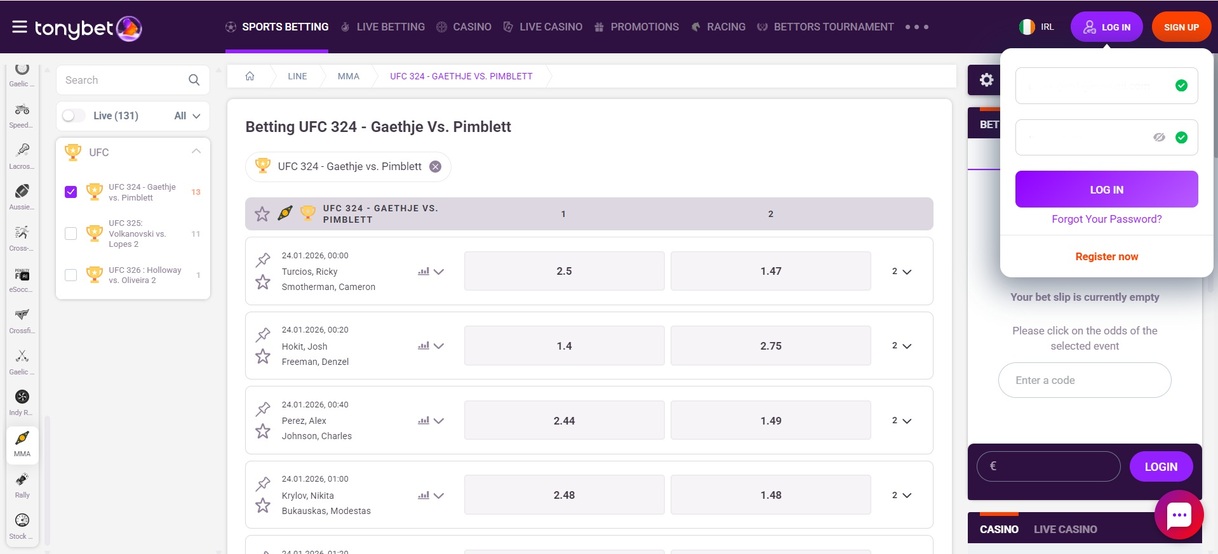This screenshot has height=554, width=1218.
Task: Open the more navigation dots menu
Action: [917, 27]
